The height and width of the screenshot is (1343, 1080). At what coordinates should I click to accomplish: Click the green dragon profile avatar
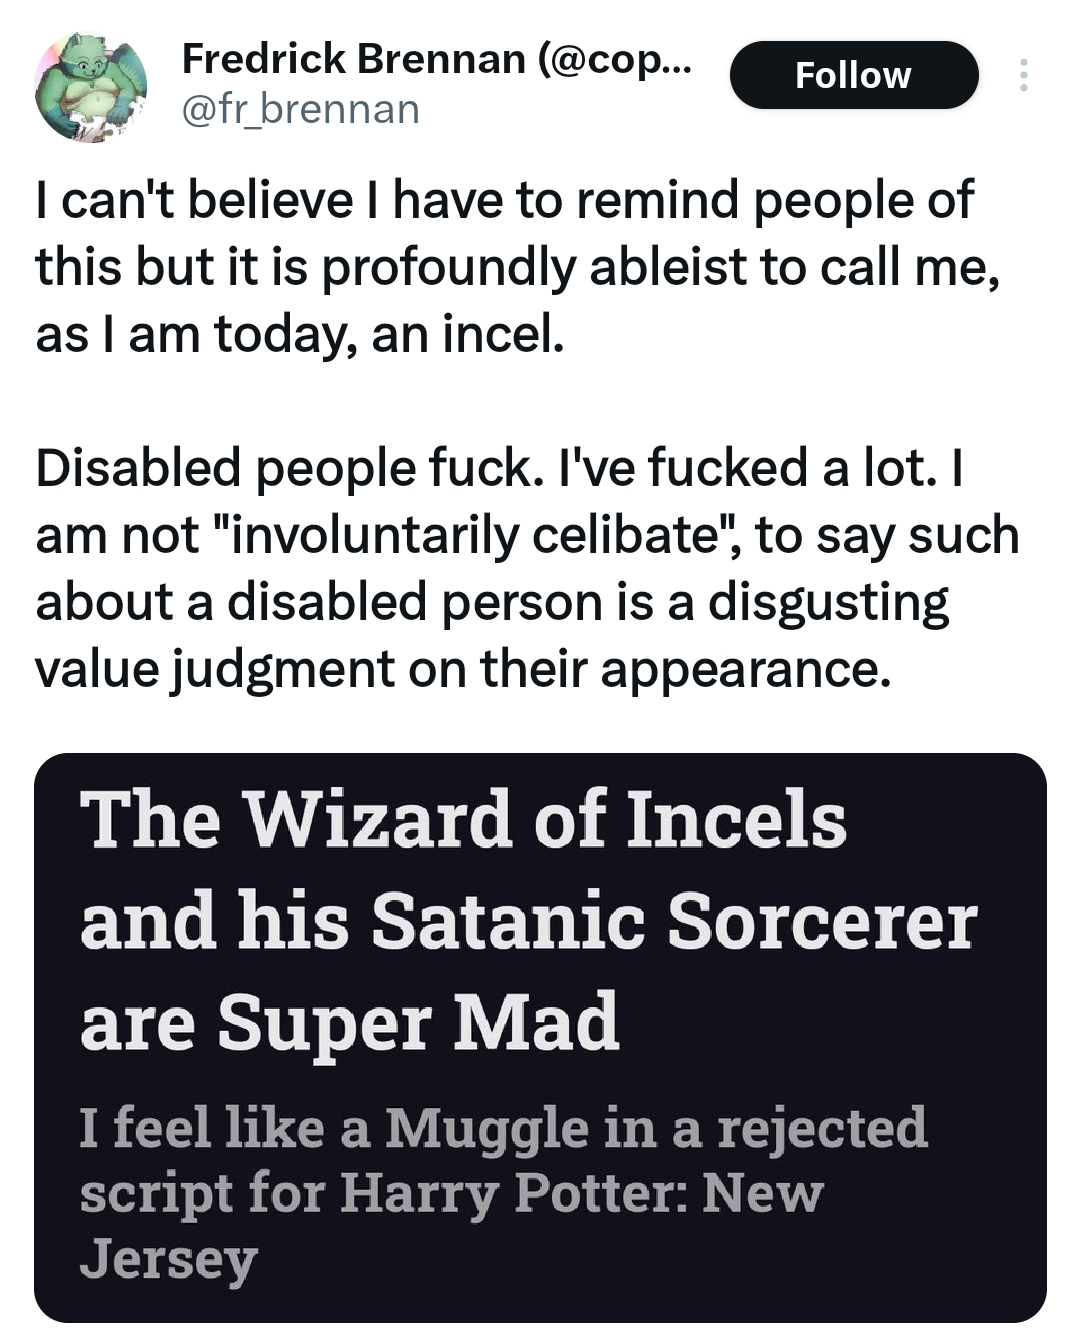pos(91,88)
